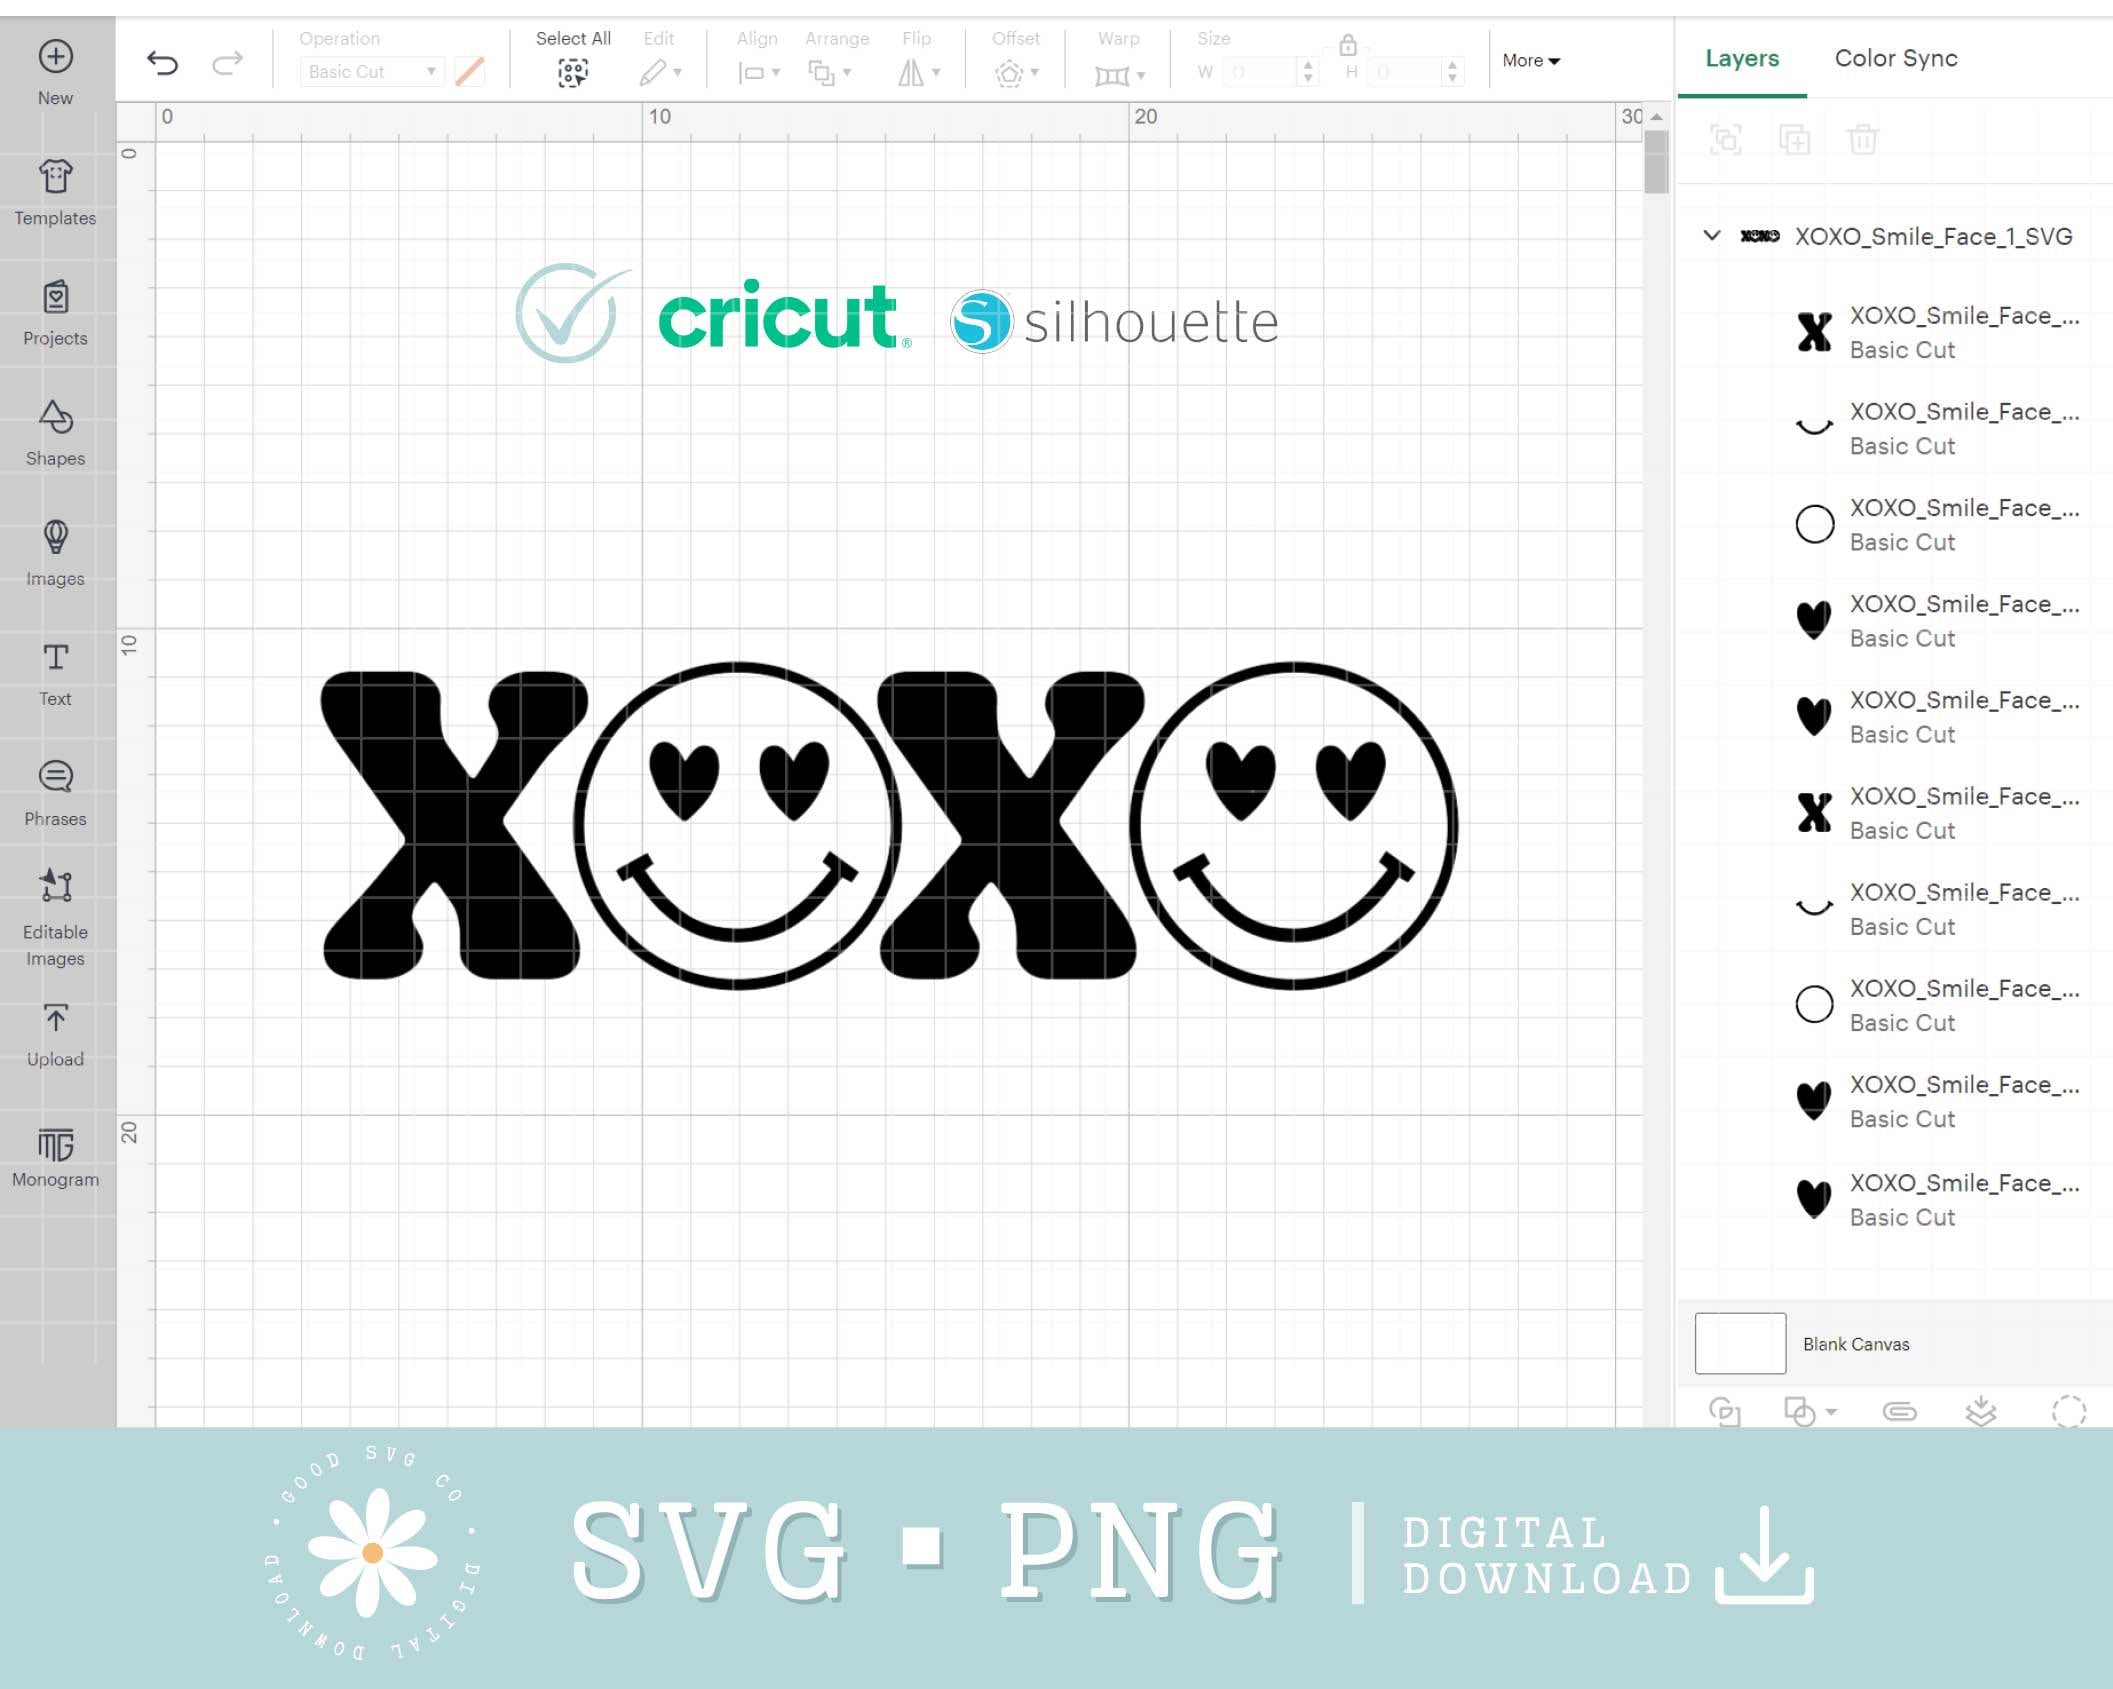
Task: Open the More menu in the toolbar
Action: coord(1529,61)
